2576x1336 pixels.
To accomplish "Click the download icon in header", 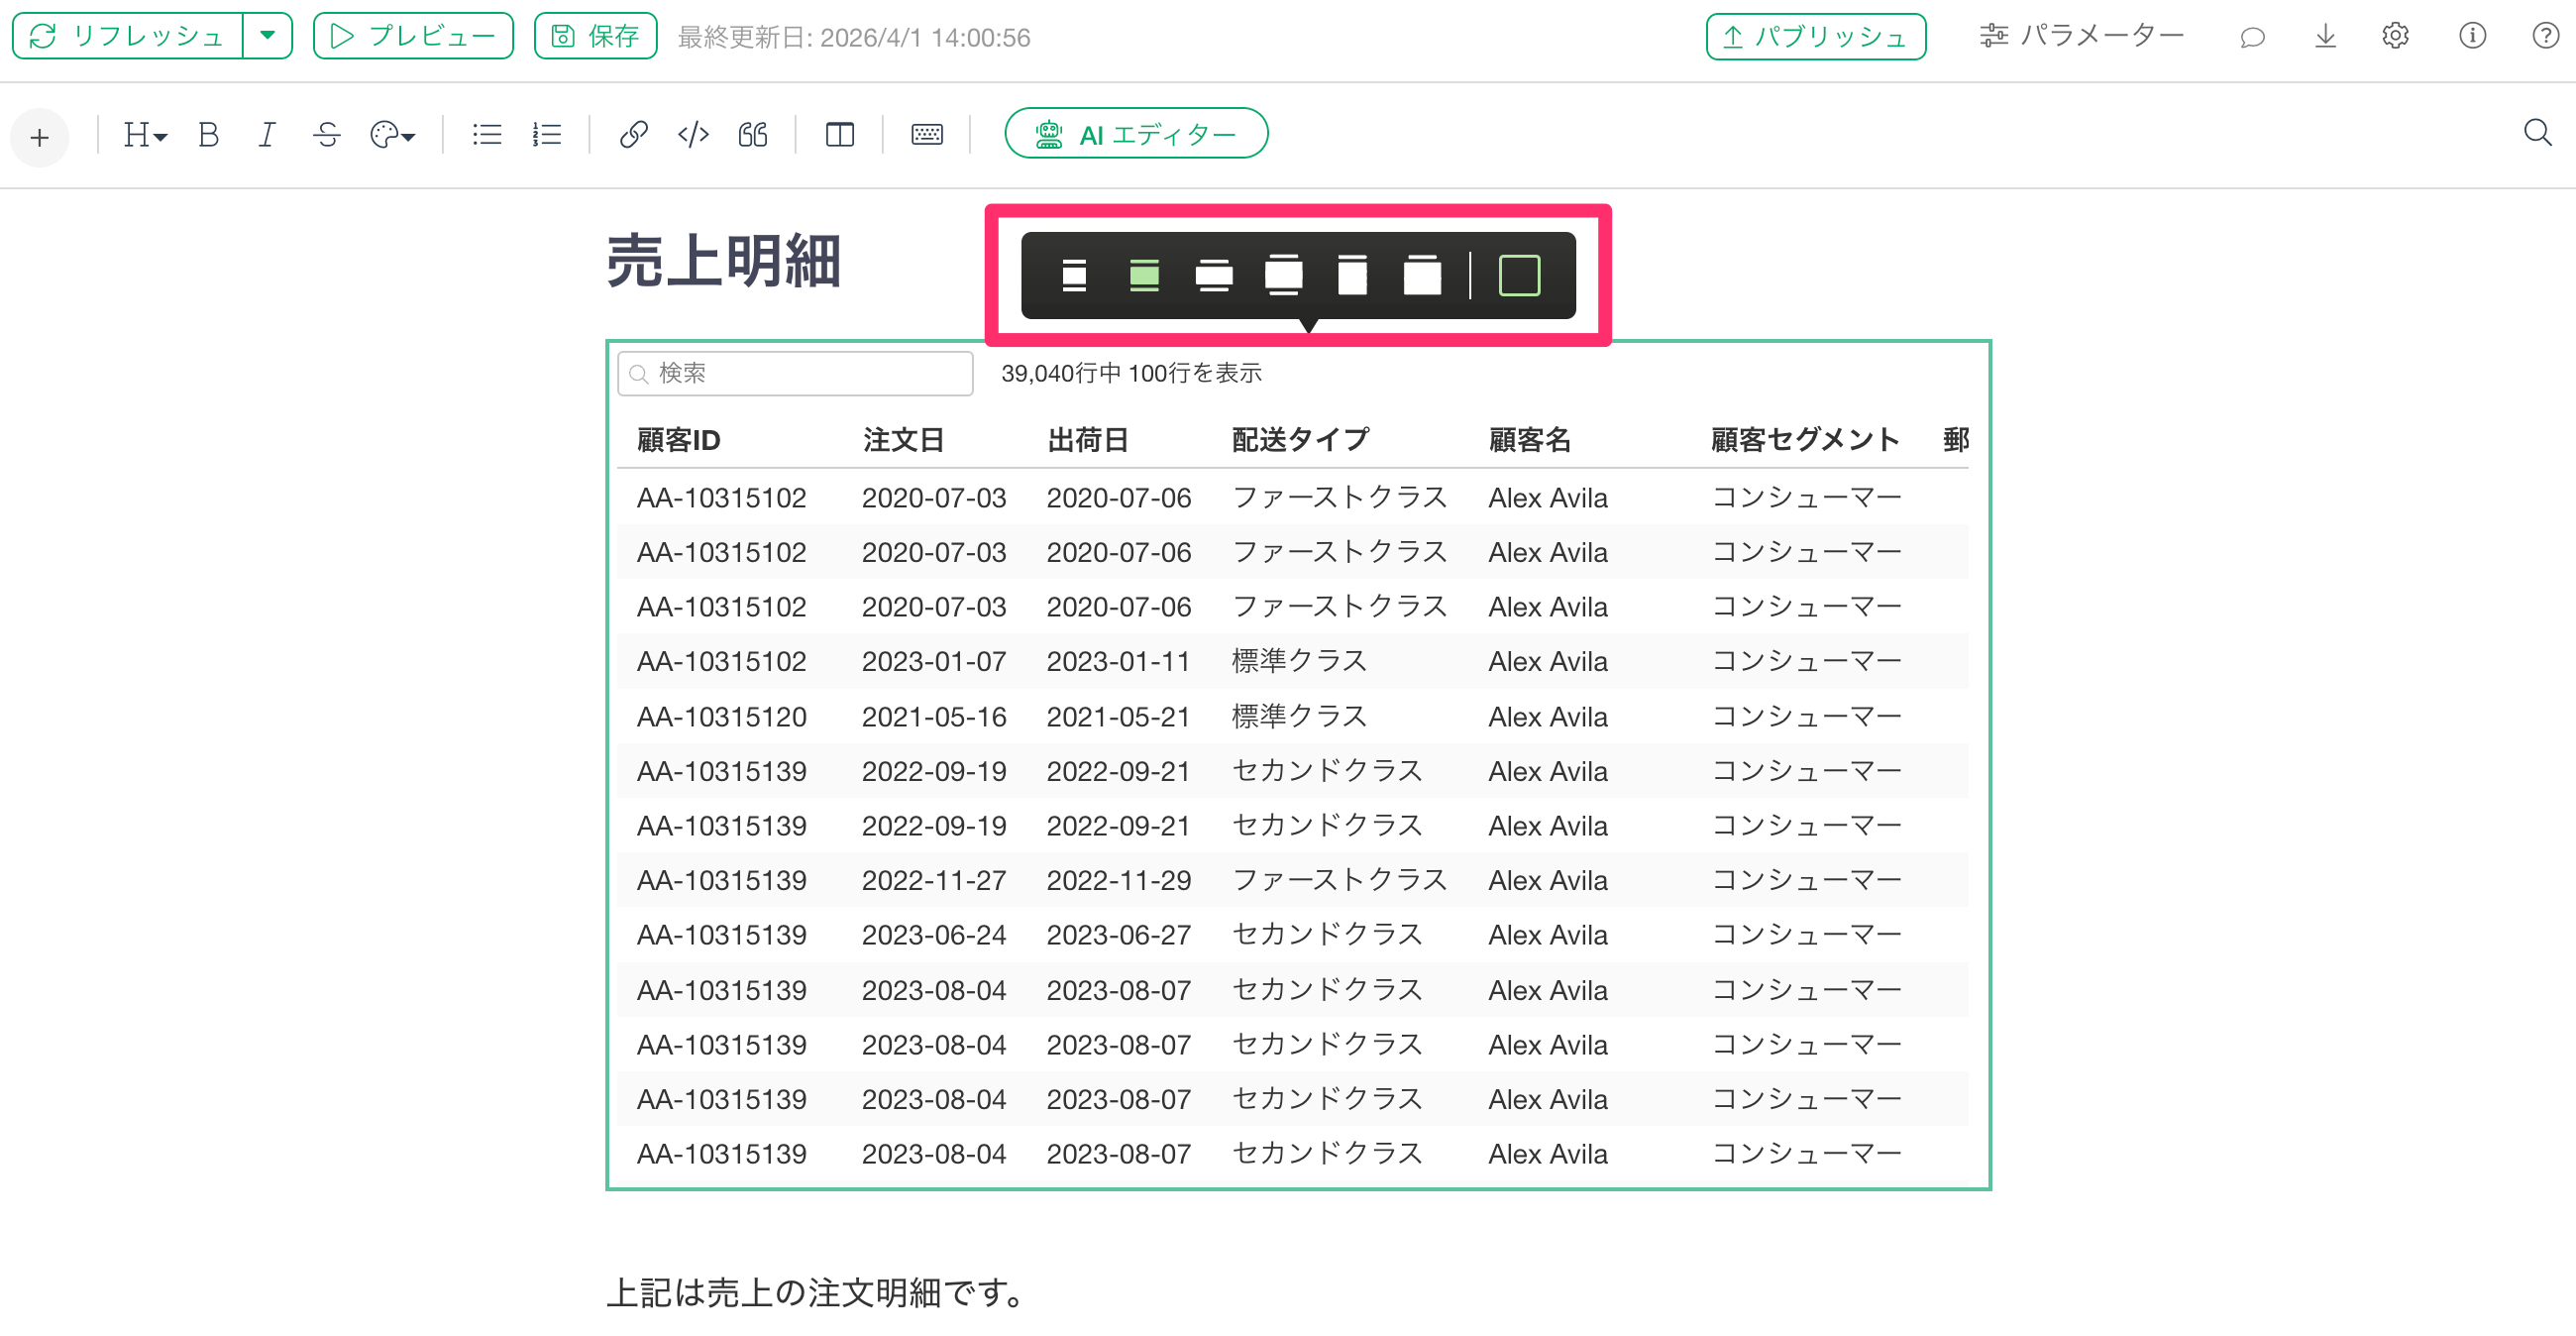I will pos(2325,37).
